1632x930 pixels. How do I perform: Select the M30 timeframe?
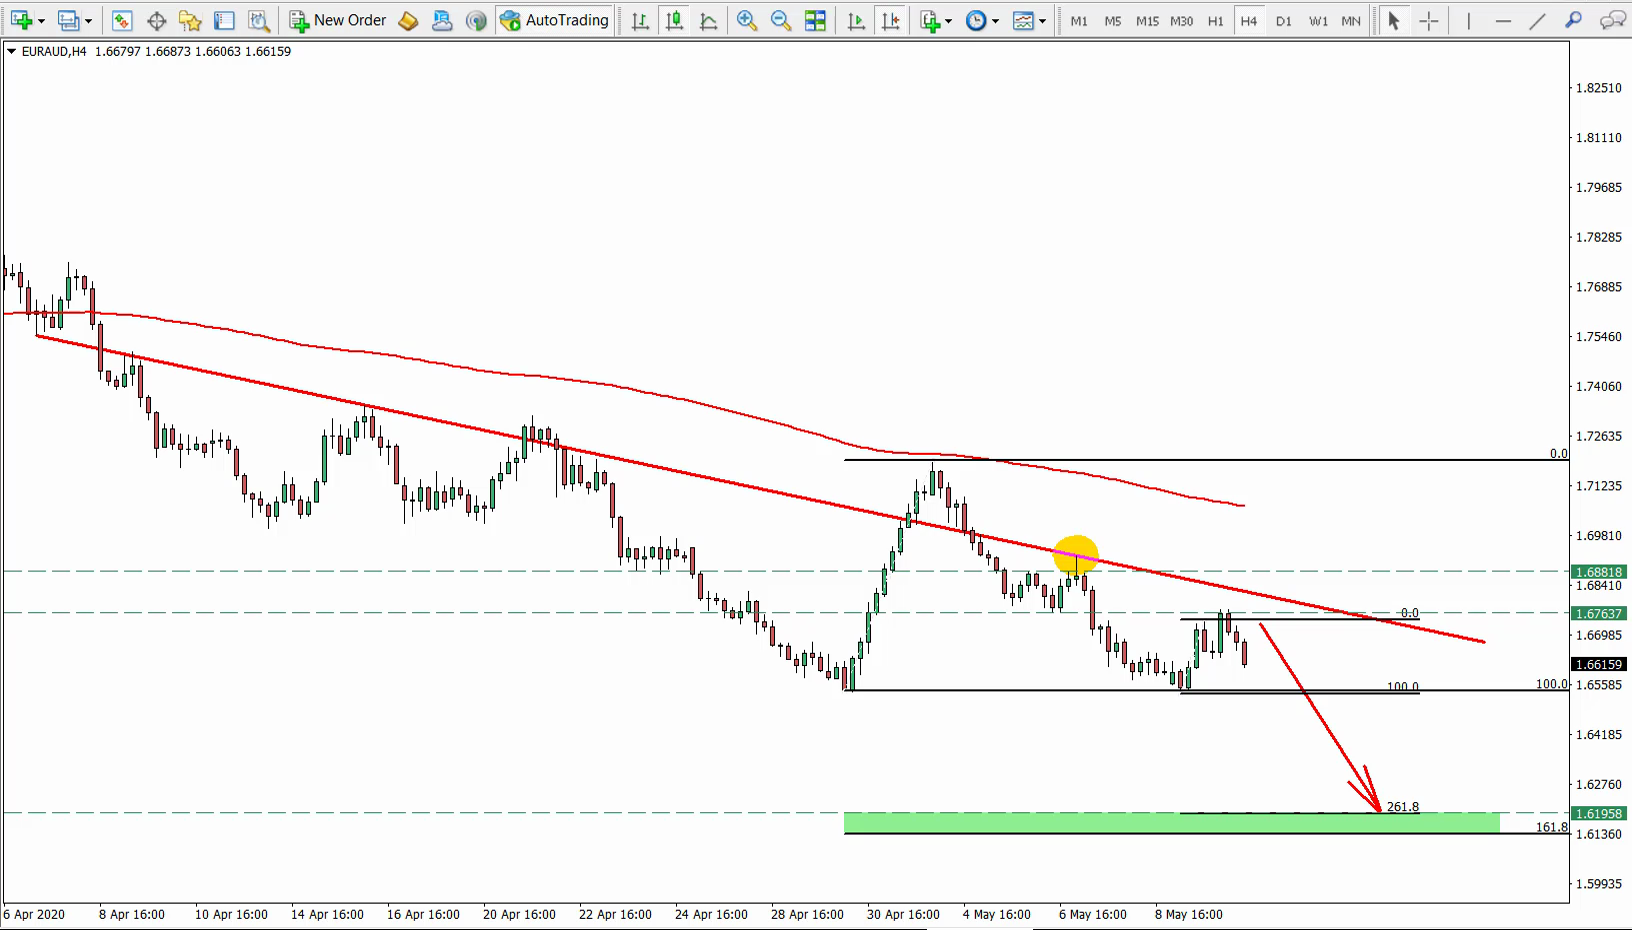1181,20
